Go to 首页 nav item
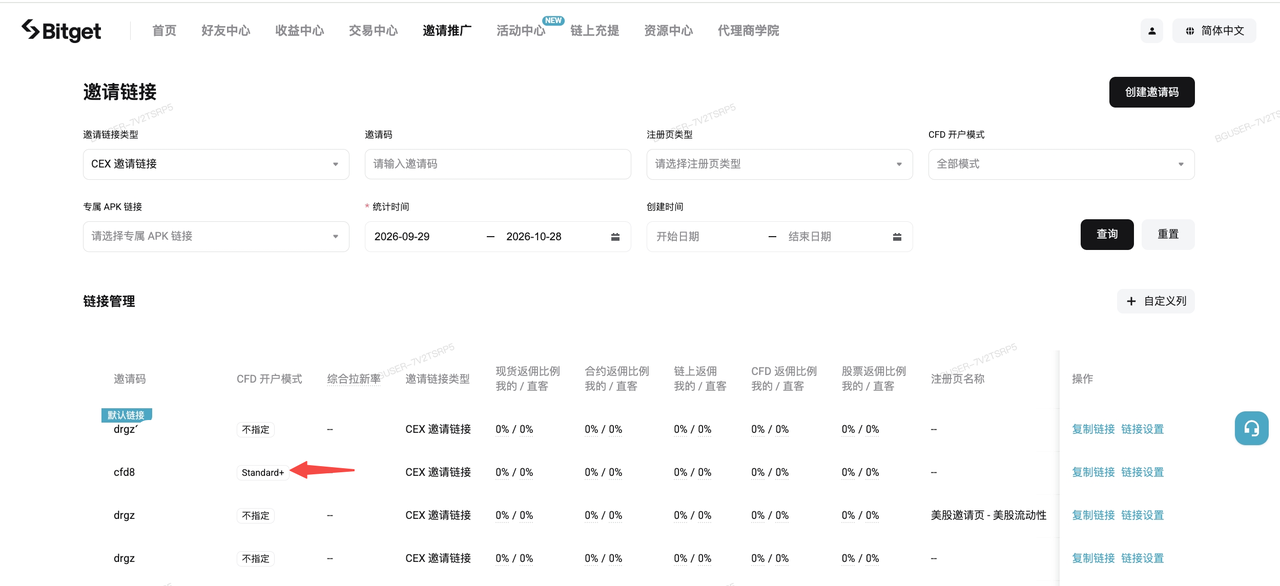The height and width of the screenshot is (586, 1280). pos(164,31)
